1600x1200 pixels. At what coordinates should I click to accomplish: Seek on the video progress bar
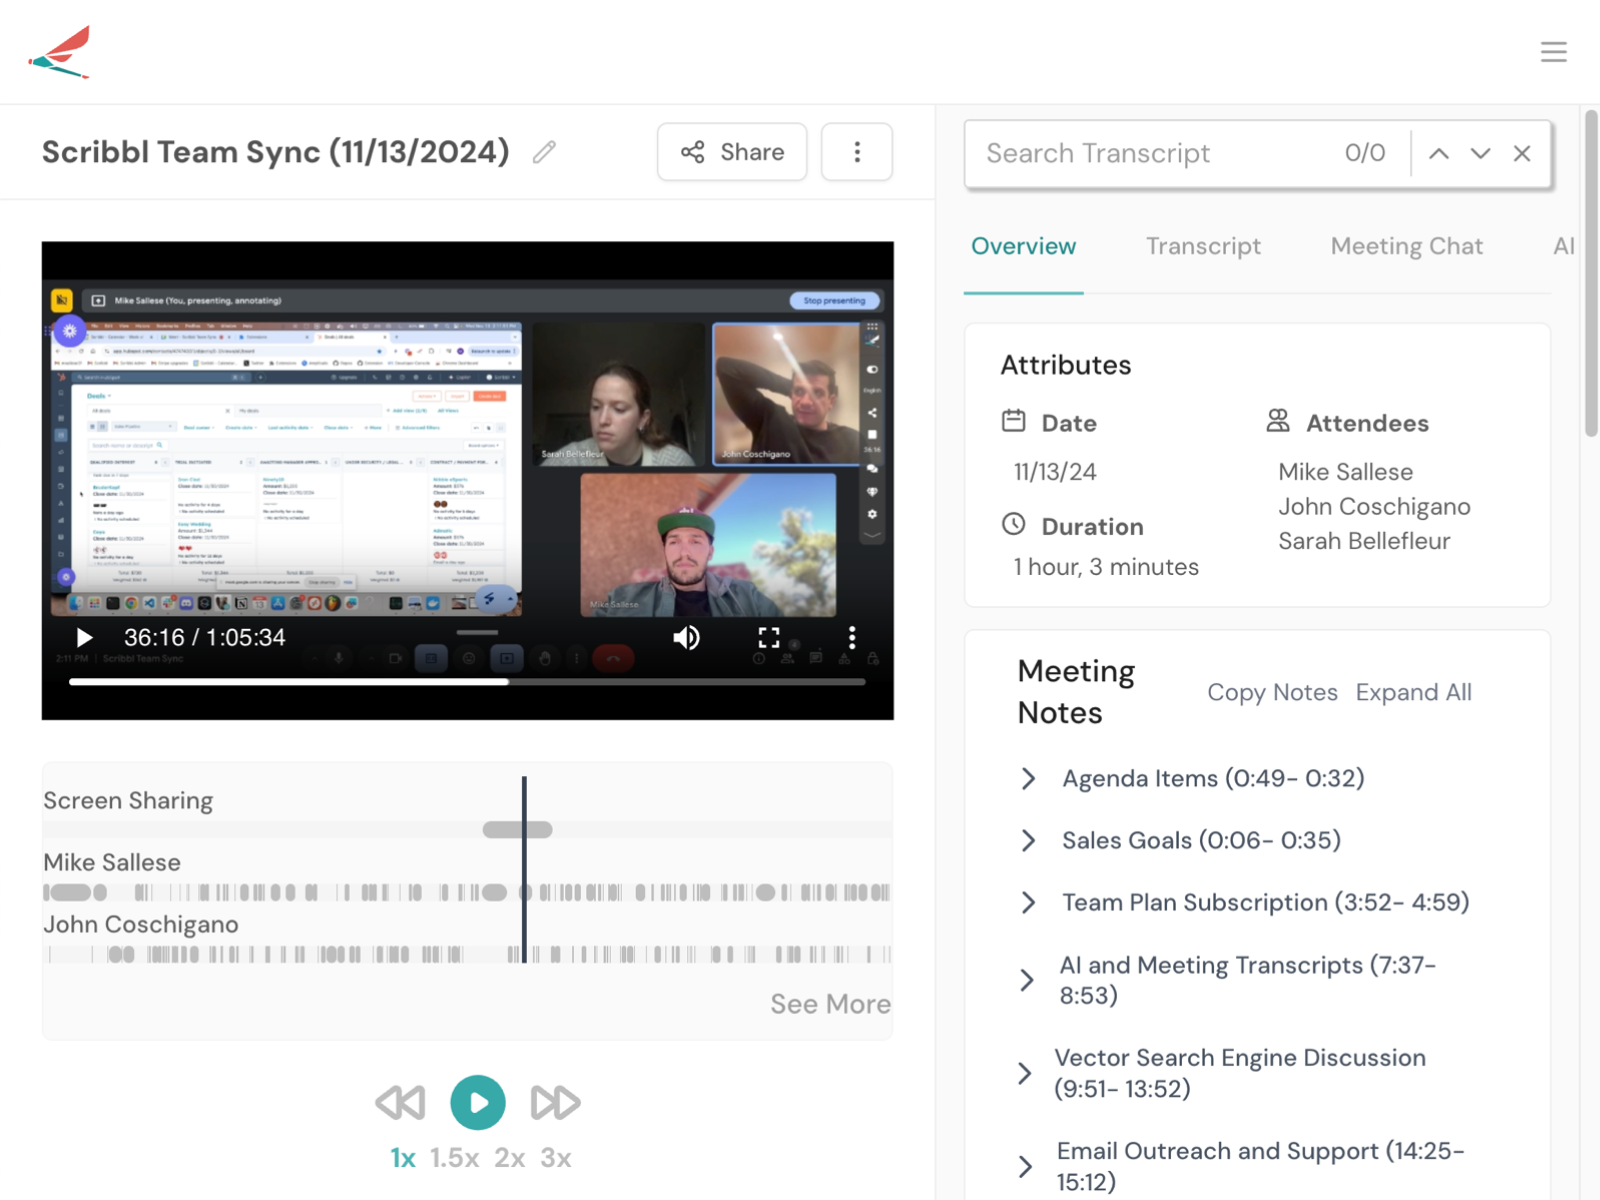(467, 682)
